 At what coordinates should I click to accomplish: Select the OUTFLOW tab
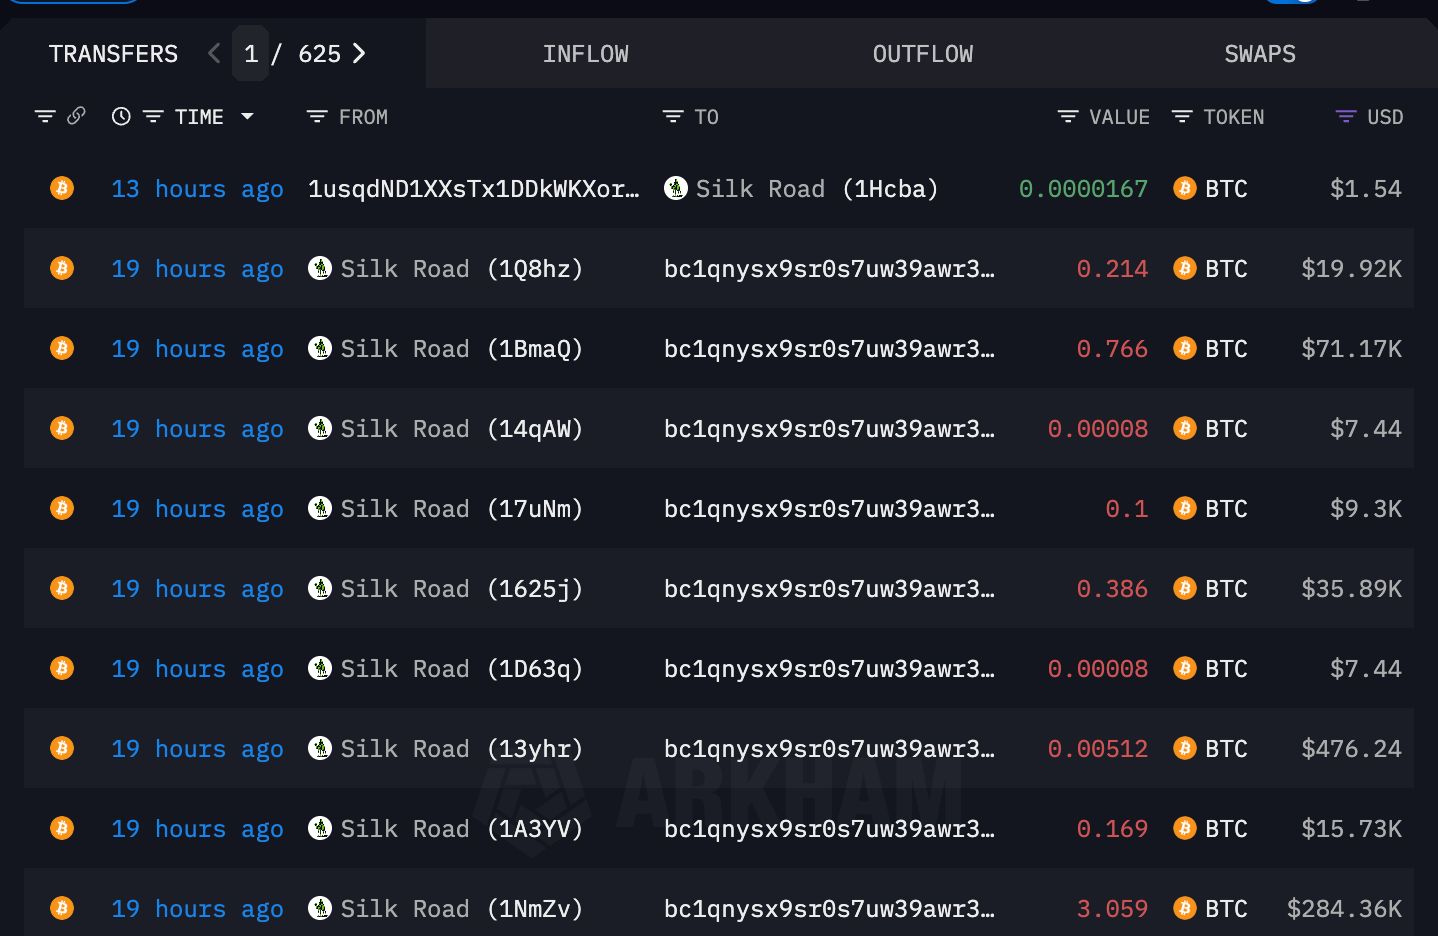pos(922,54)
